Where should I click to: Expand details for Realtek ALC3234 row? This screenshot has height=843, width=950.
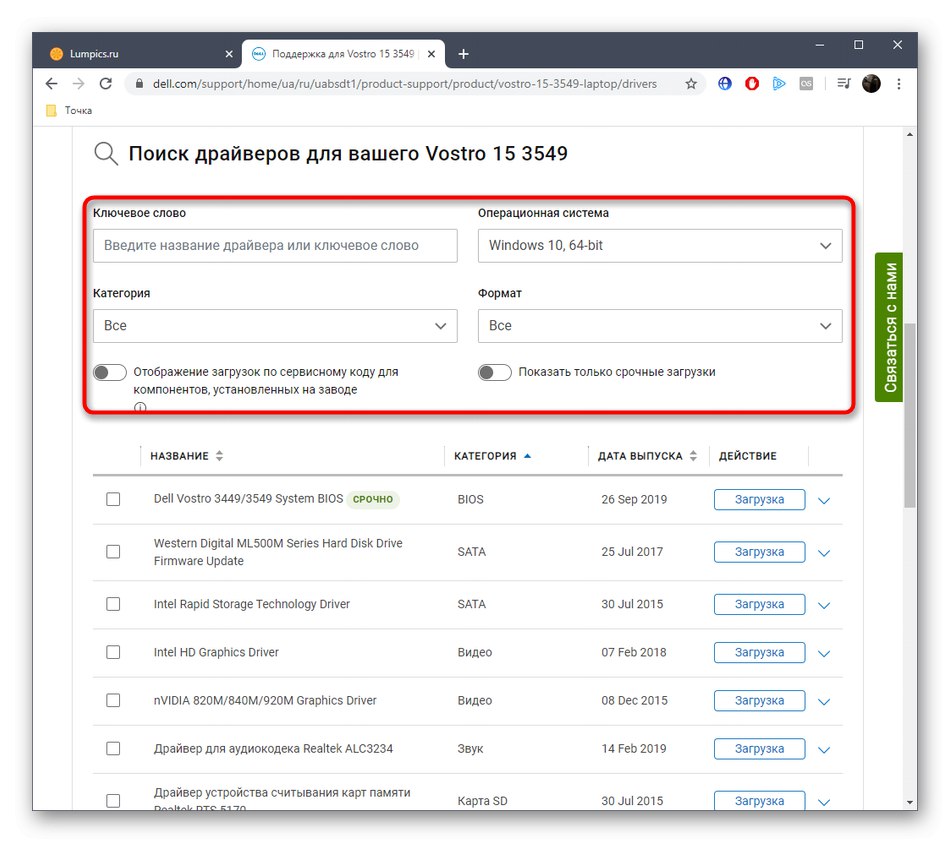[824, 750]
